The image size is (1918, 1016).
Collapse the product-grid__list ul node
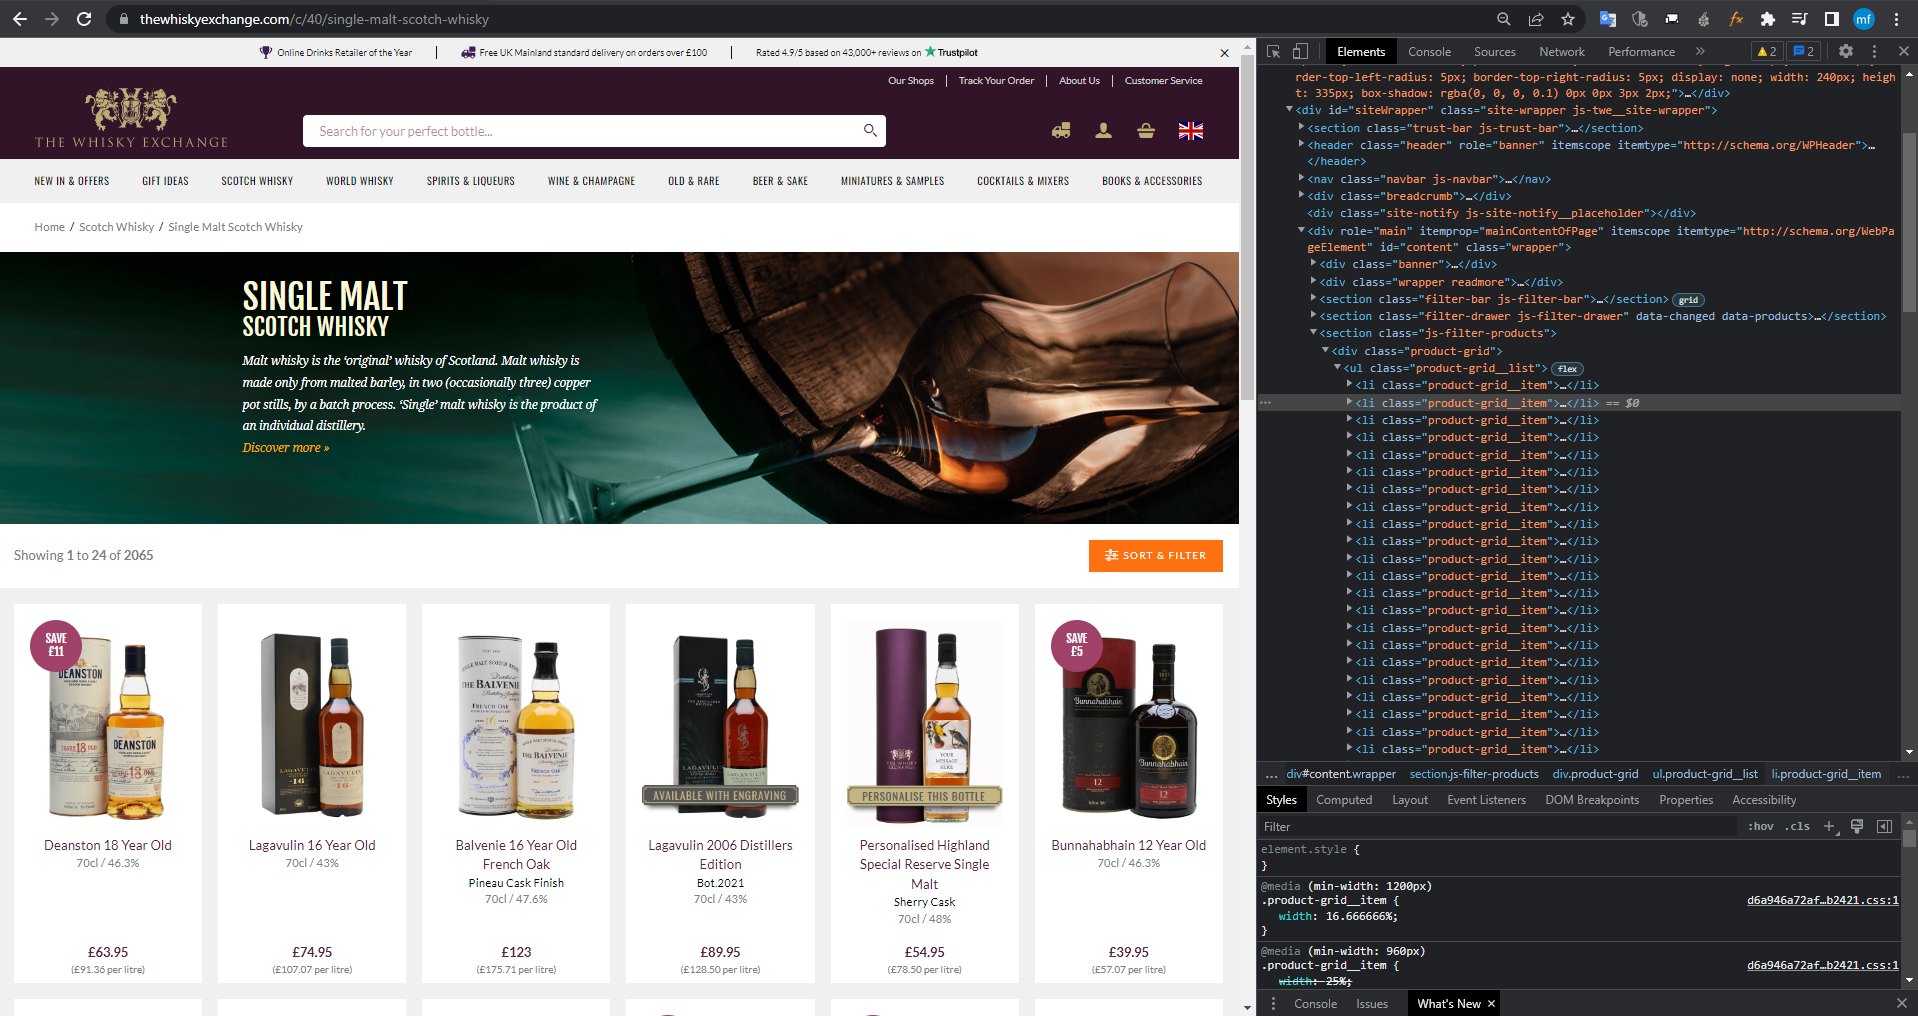(x=1337, y=368)
